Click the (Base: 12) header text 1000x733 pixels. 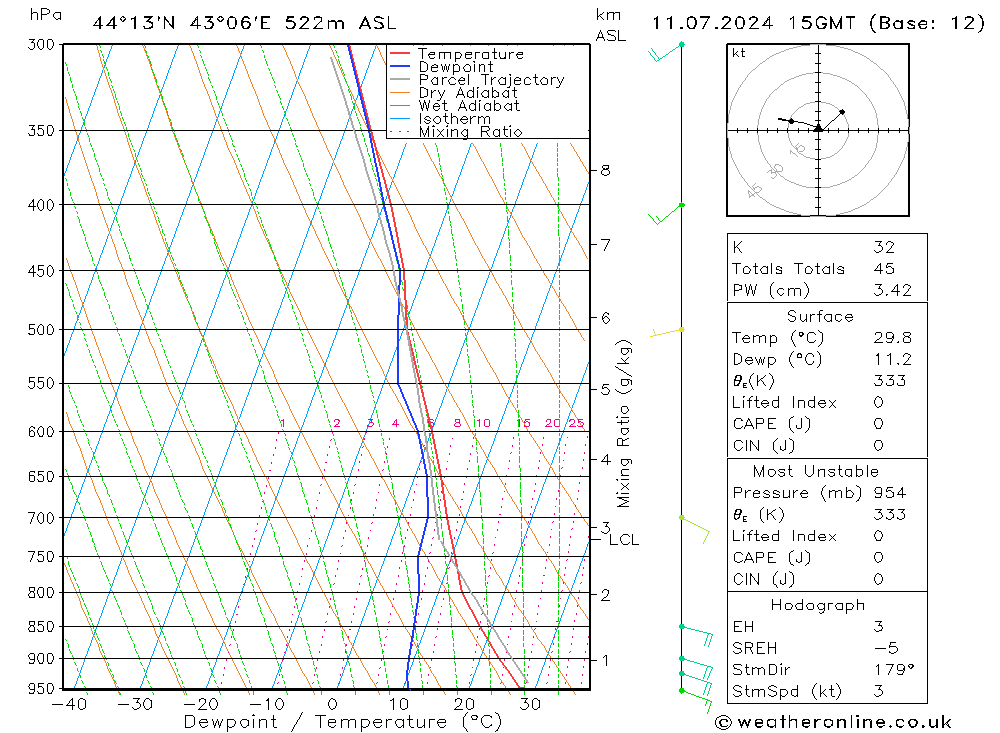coord(927,24)
